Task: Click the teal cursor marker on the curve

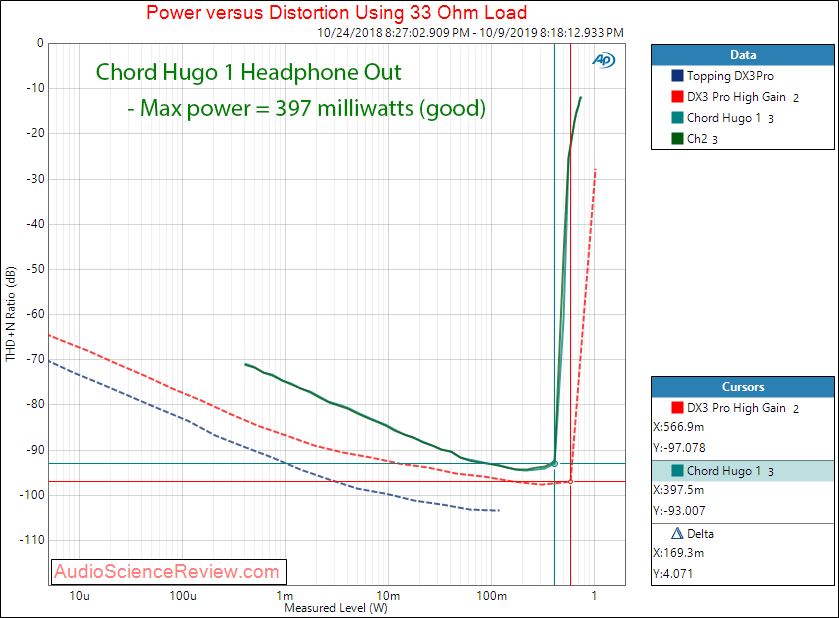Action: pyautogui.click(x=554, y=463)
